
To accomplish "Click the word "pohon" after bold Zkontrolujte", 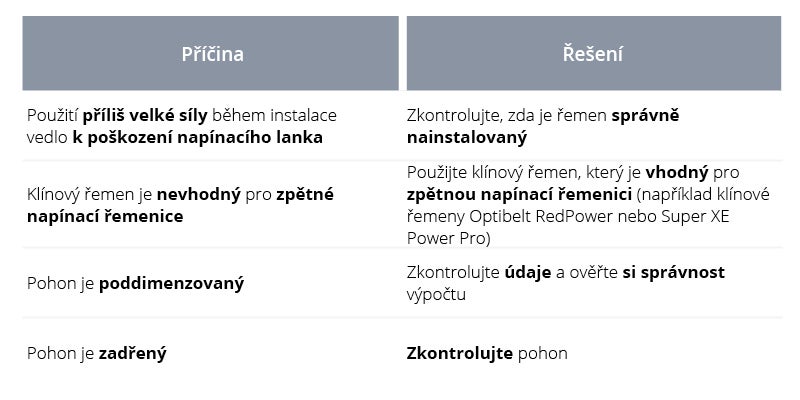I will click(x=542, y=352).
